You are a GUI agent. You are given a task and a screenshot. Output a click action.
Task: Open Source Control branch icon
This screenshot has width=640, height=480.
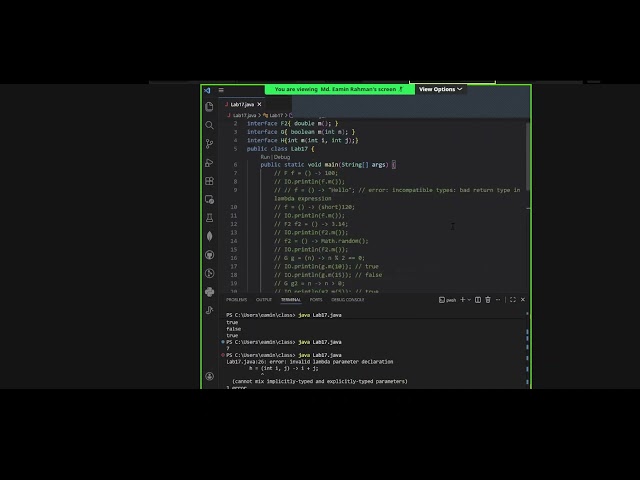[x=209, y=144]
